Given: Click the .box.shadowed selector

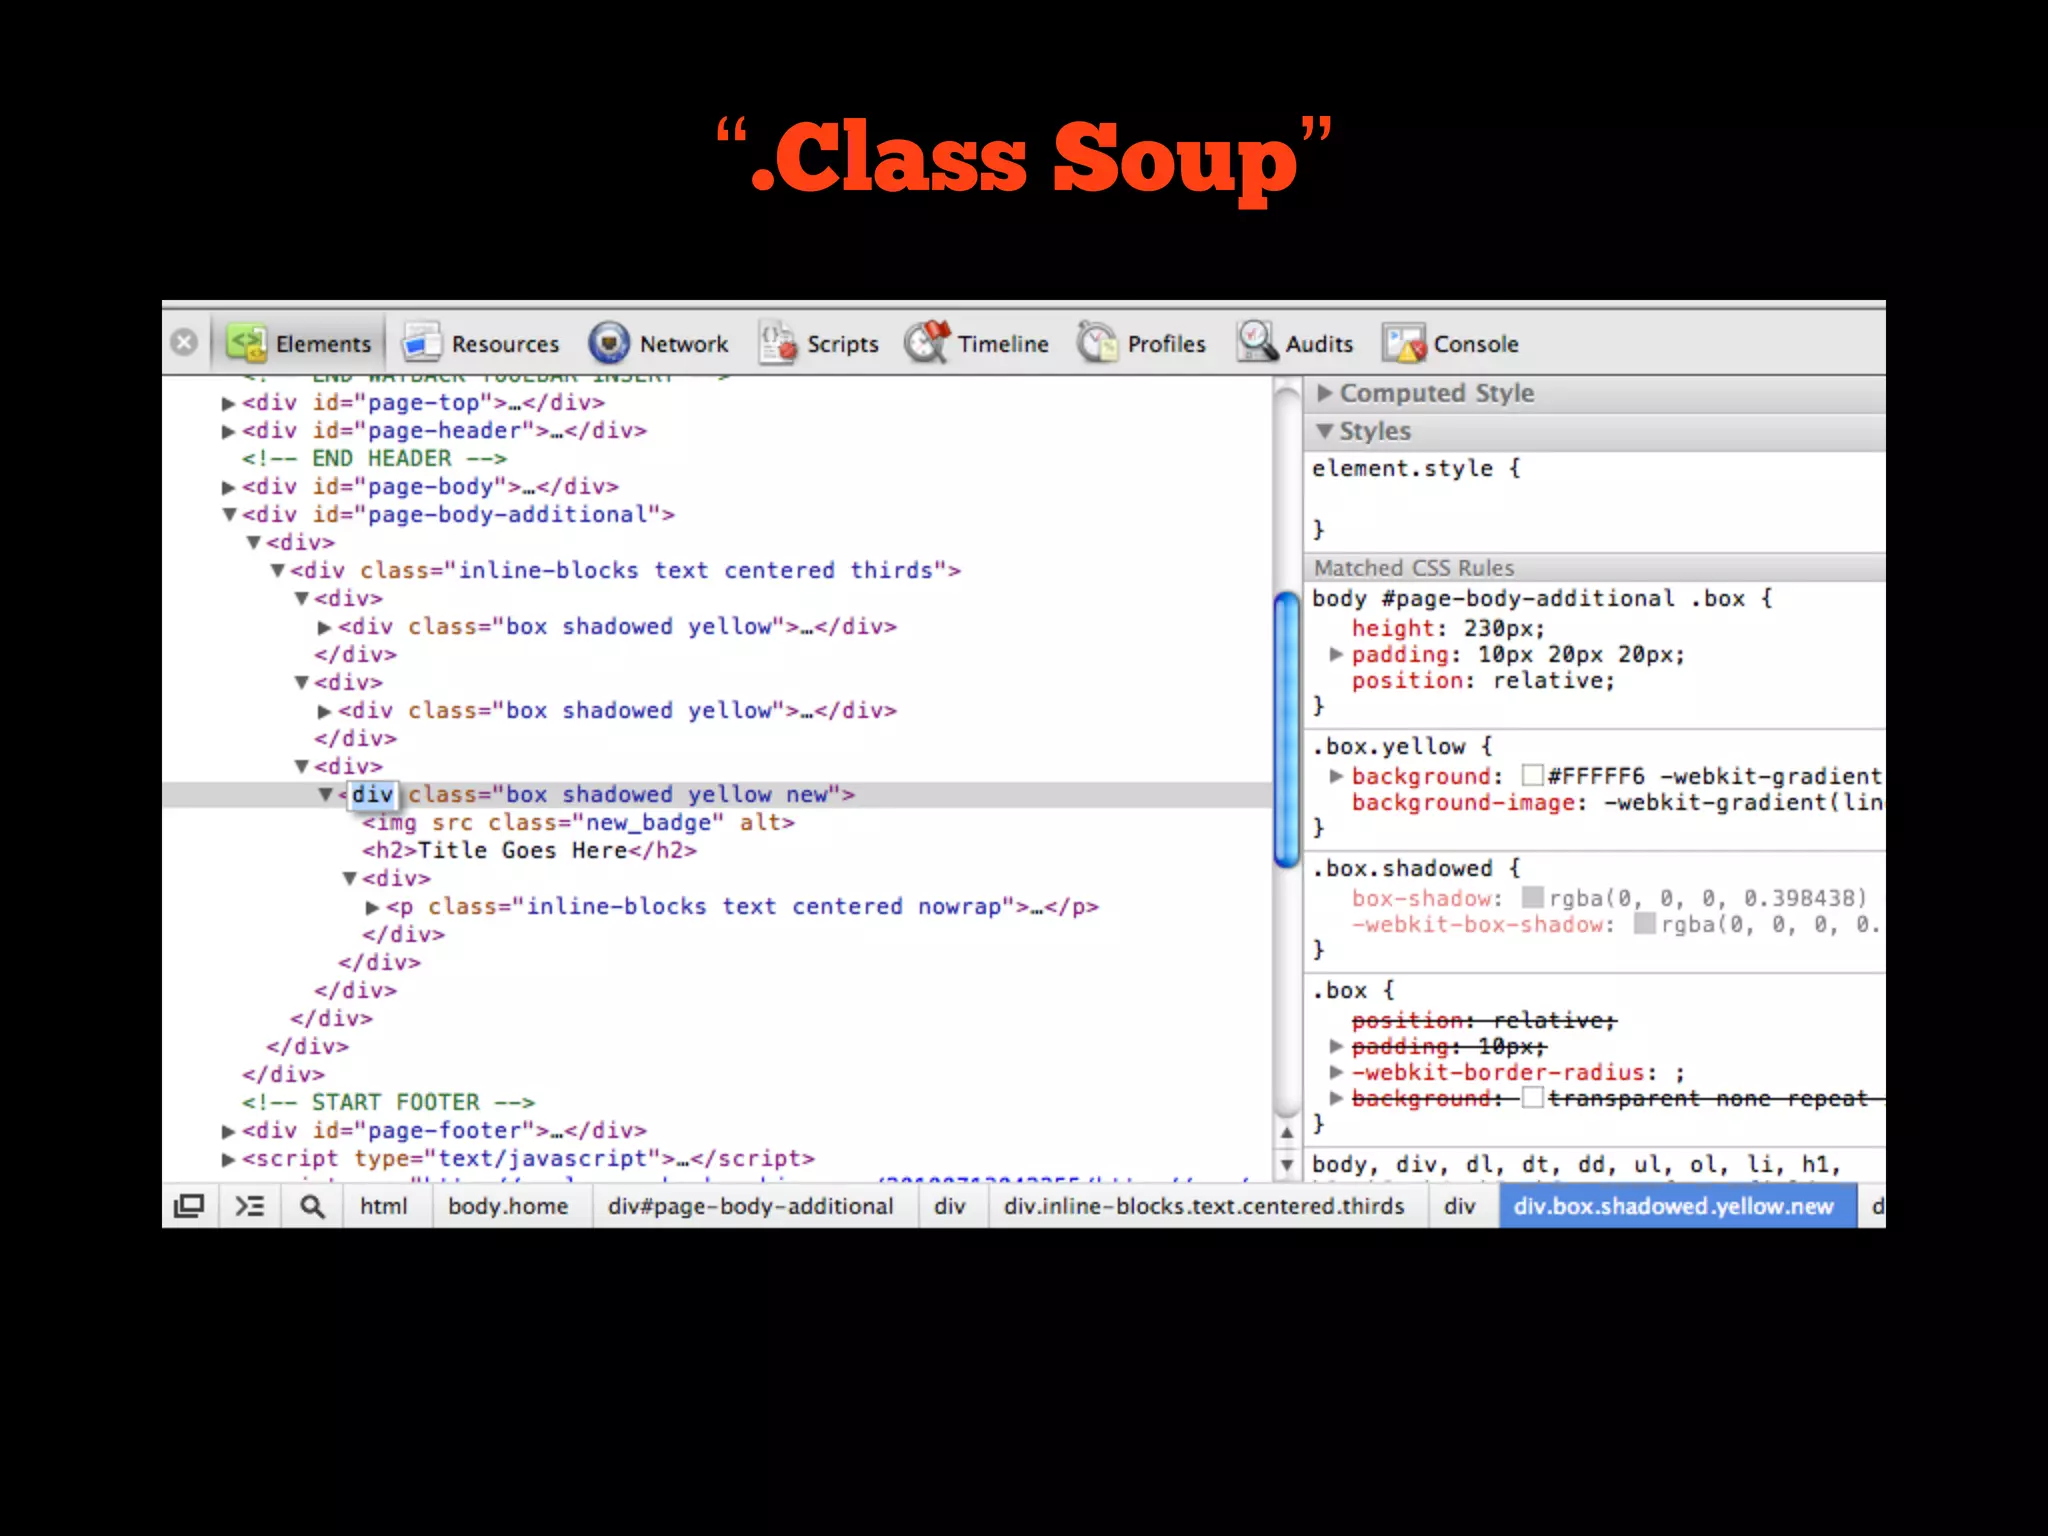Looking at the screenshot, I should [x=1402, y=868].
